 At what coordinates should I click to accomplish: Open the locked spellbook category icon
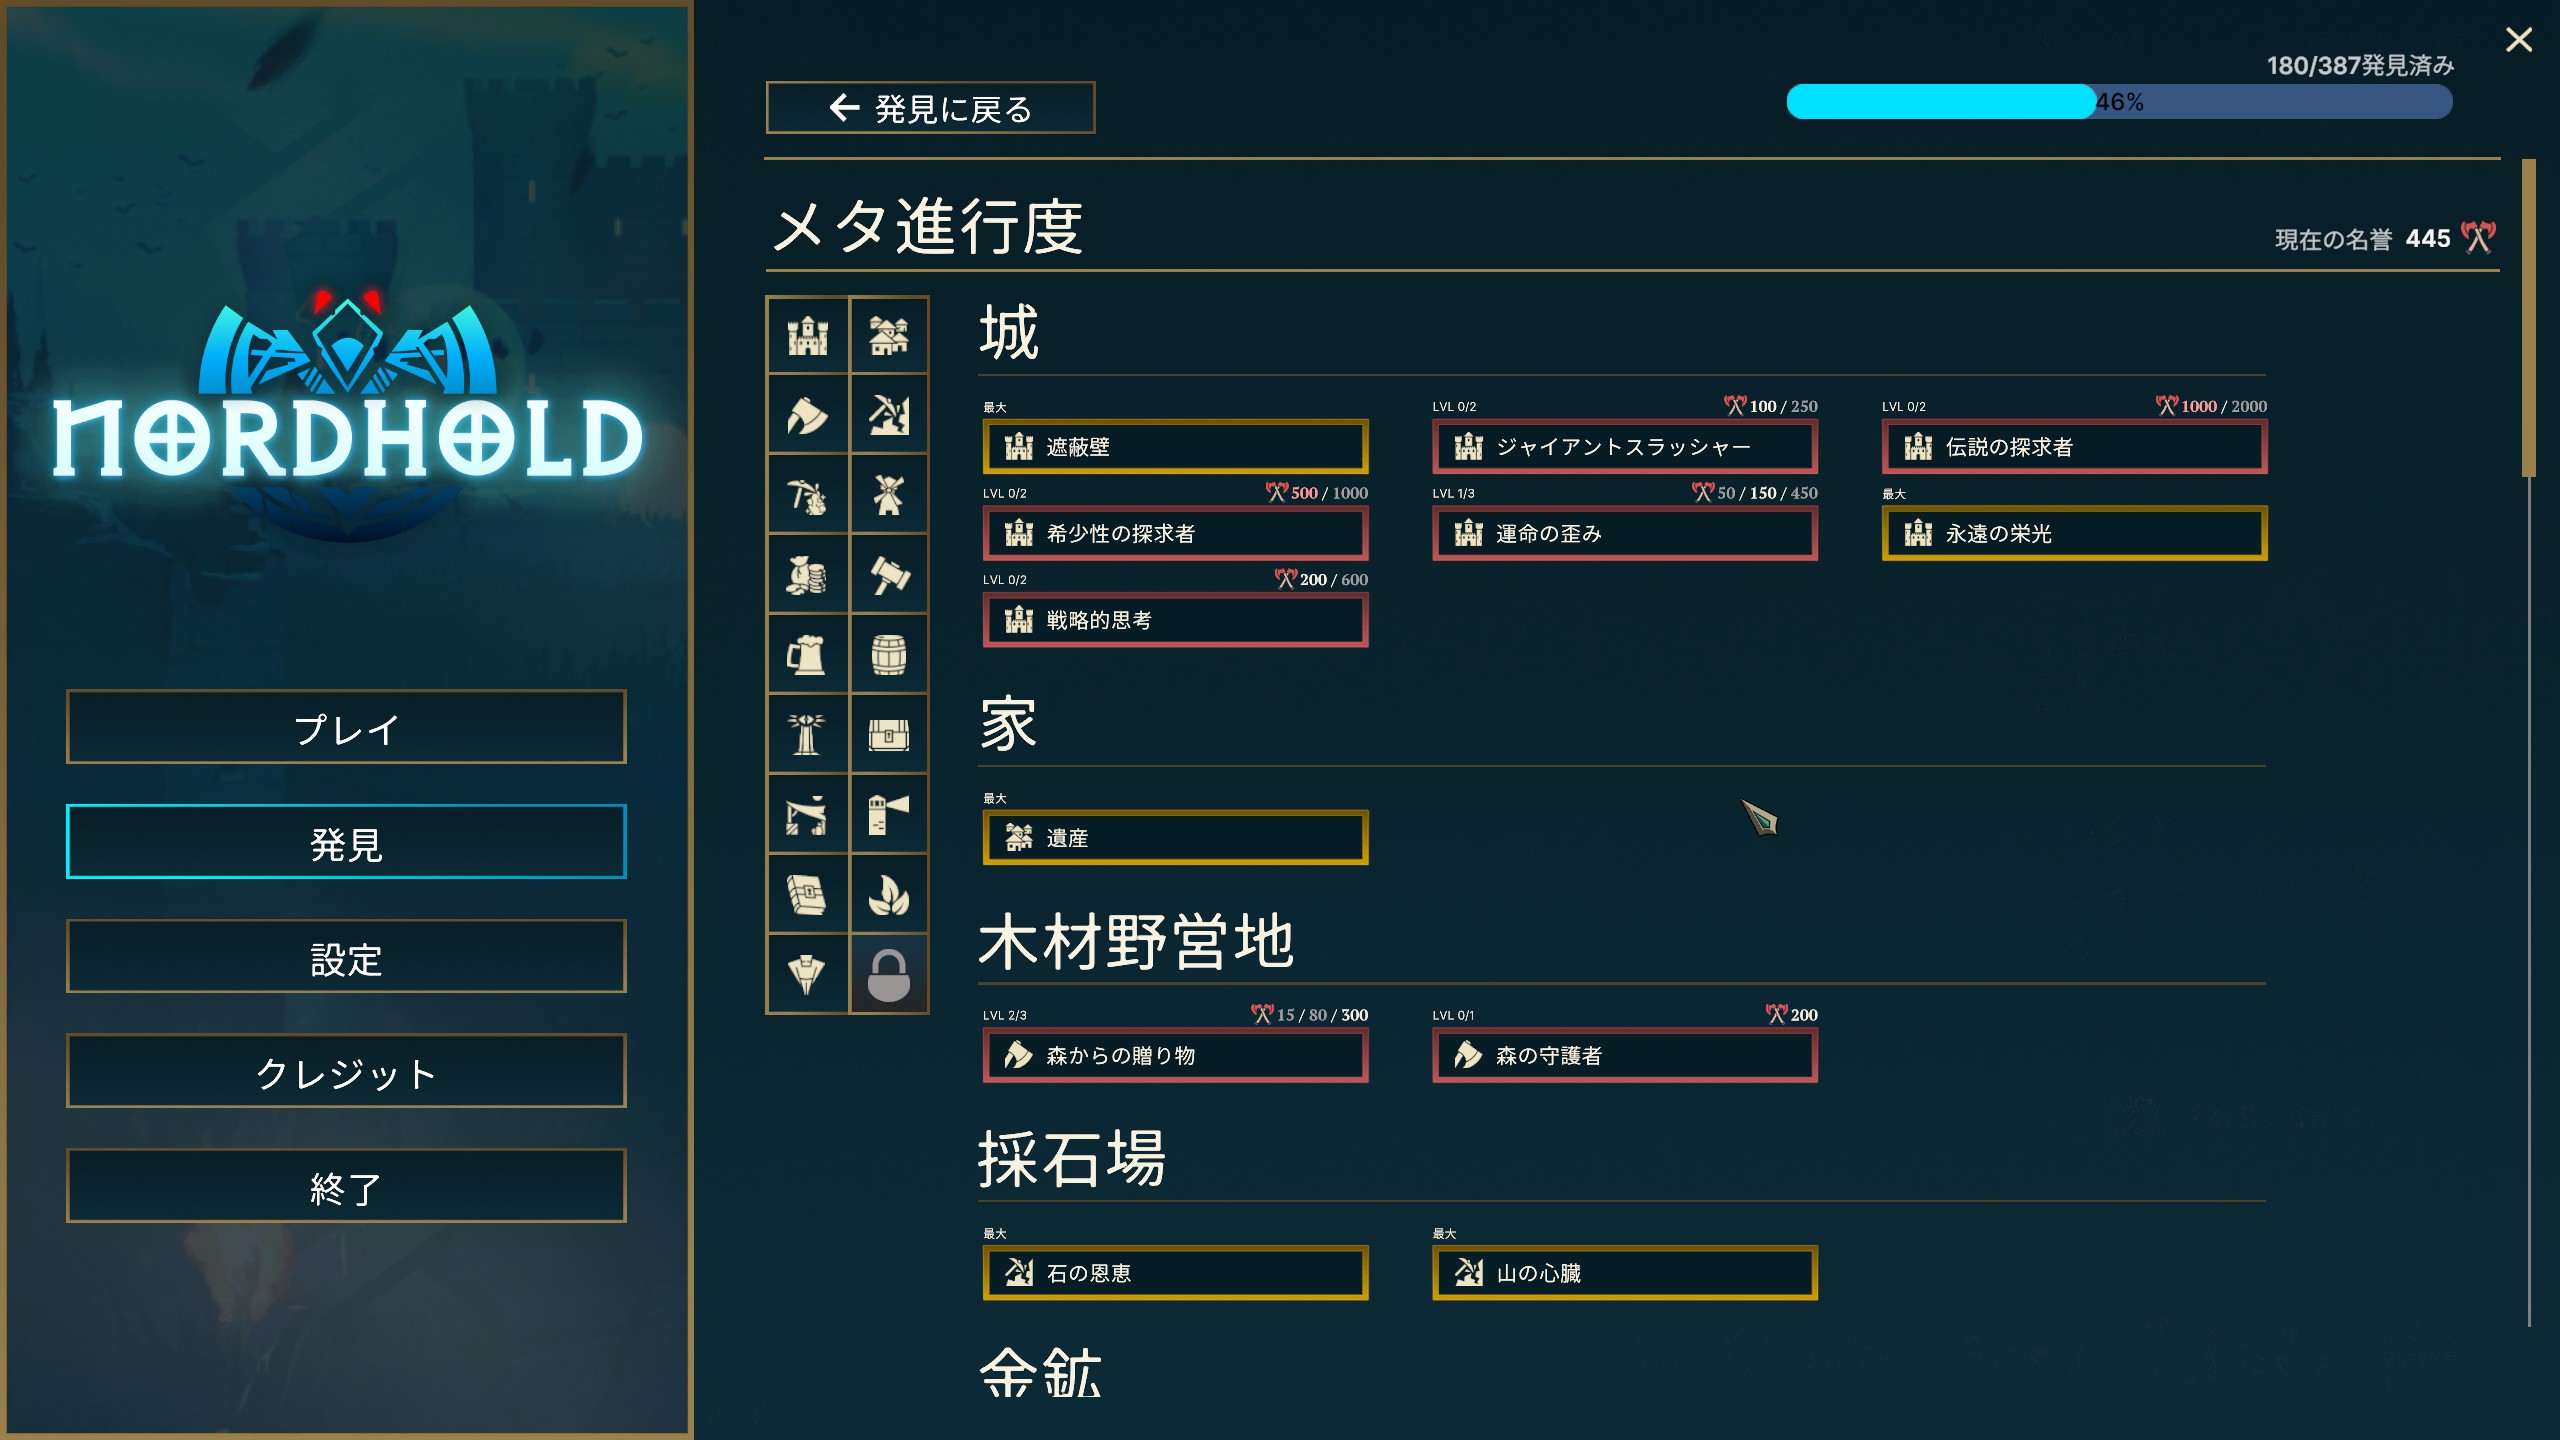[807, 895]
